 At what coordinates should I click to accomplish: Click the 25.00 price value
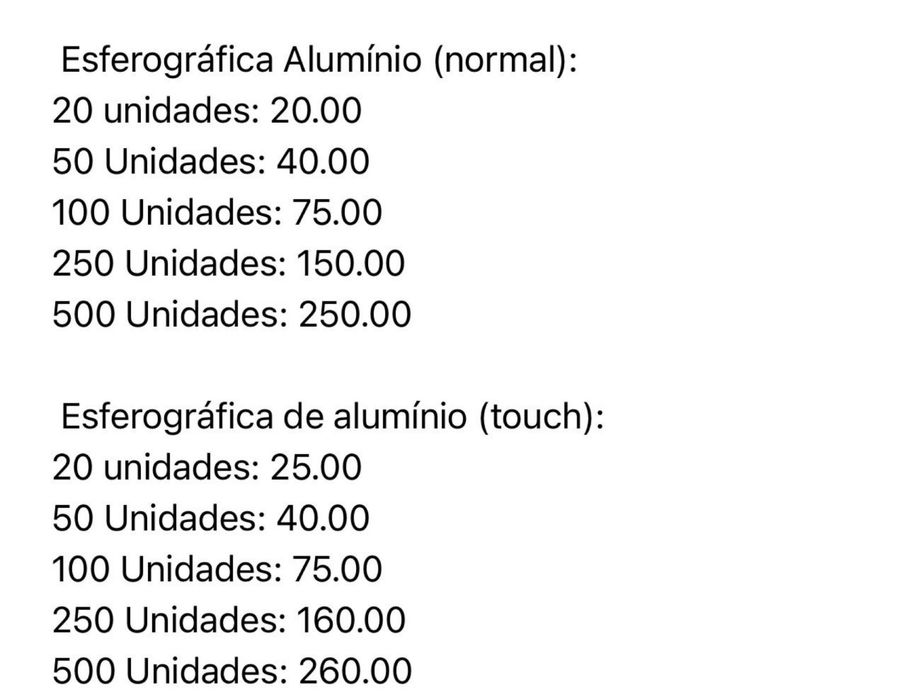[x=316, y=467]
